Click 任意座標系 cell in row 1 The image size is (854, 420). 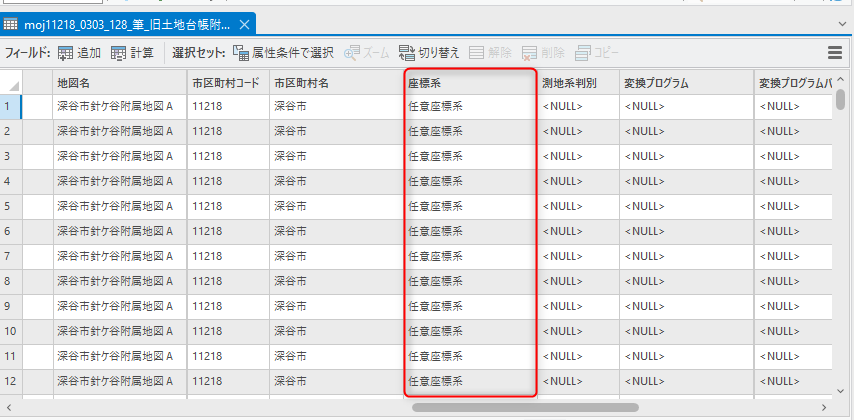[x=471, y=107]
